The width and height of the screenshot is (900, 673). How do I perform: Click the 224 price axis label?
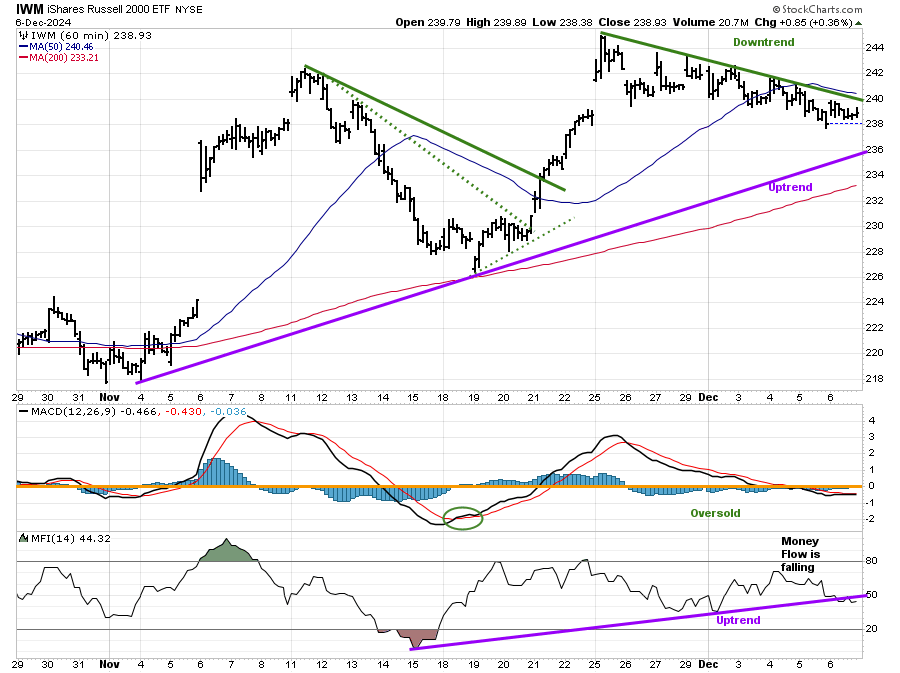874,302
